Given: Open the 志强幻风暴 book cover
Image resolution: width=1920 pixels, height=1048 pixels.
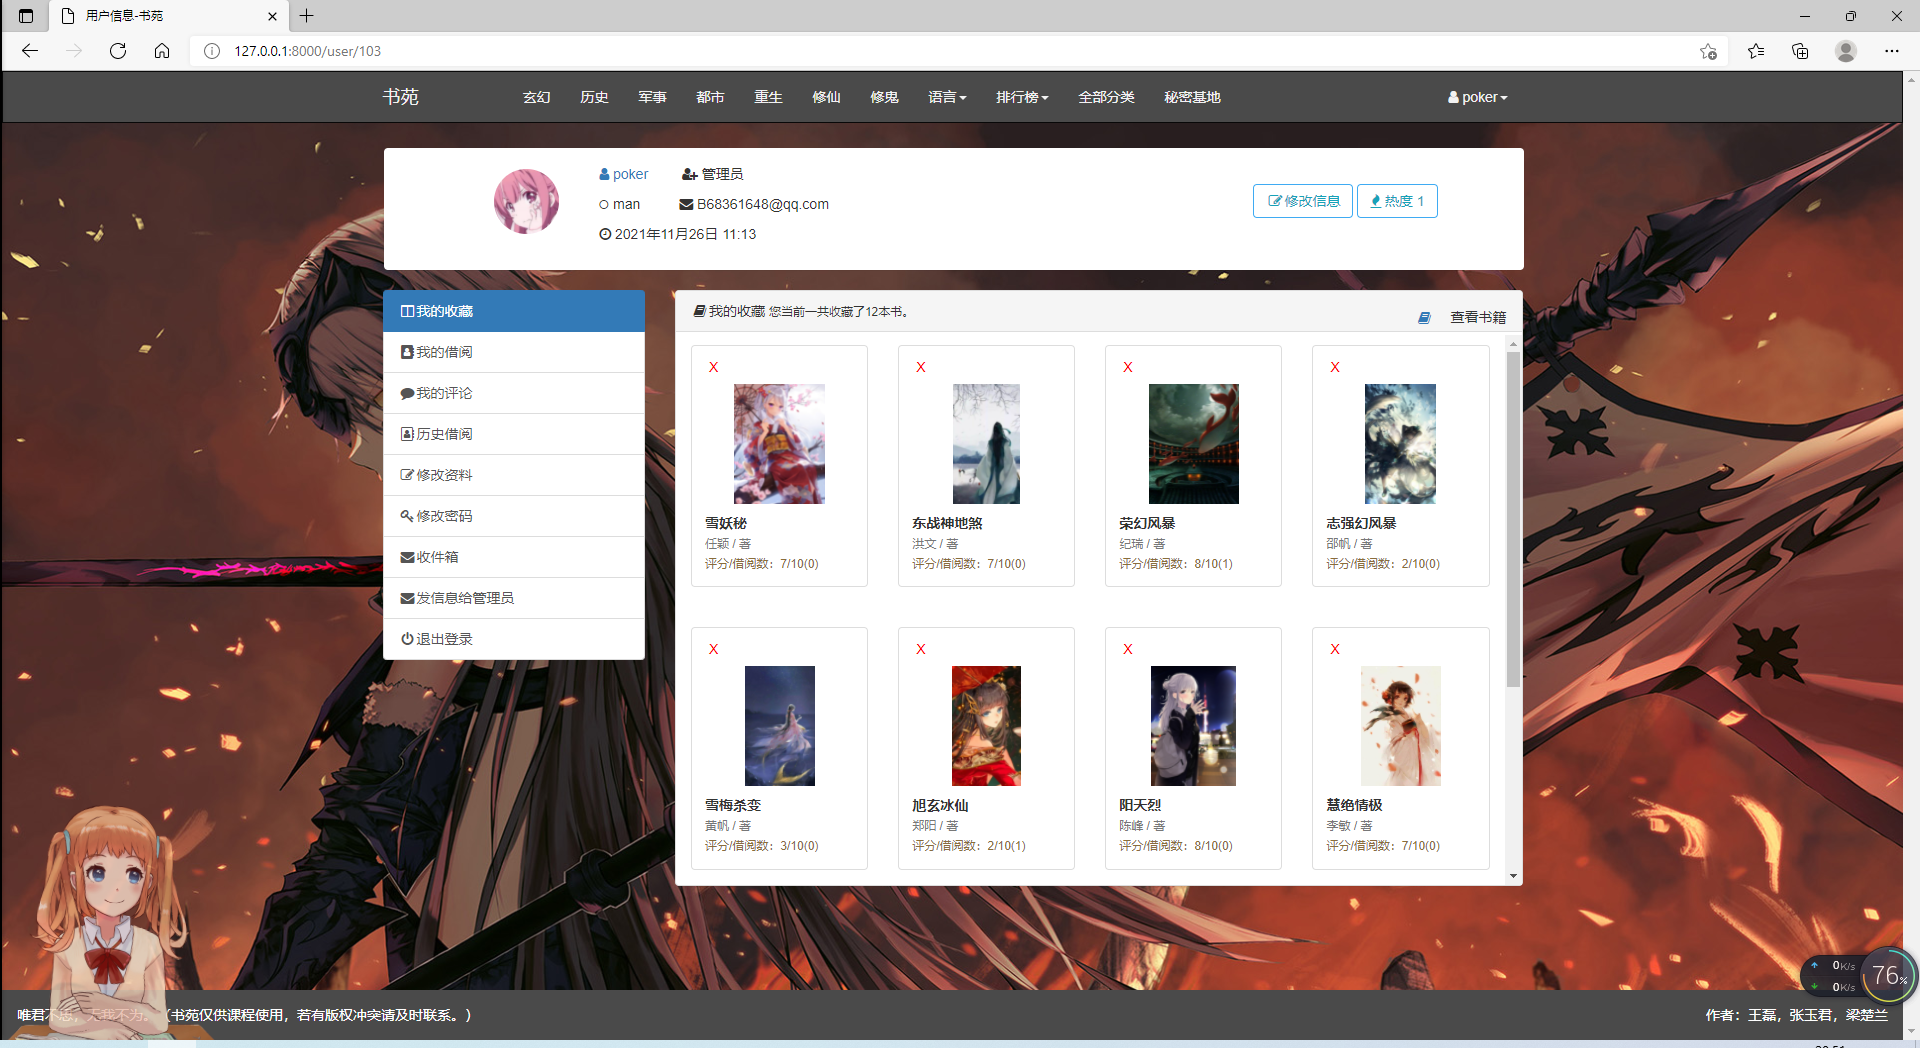Looking at the screenshot, I should 1400,444.
